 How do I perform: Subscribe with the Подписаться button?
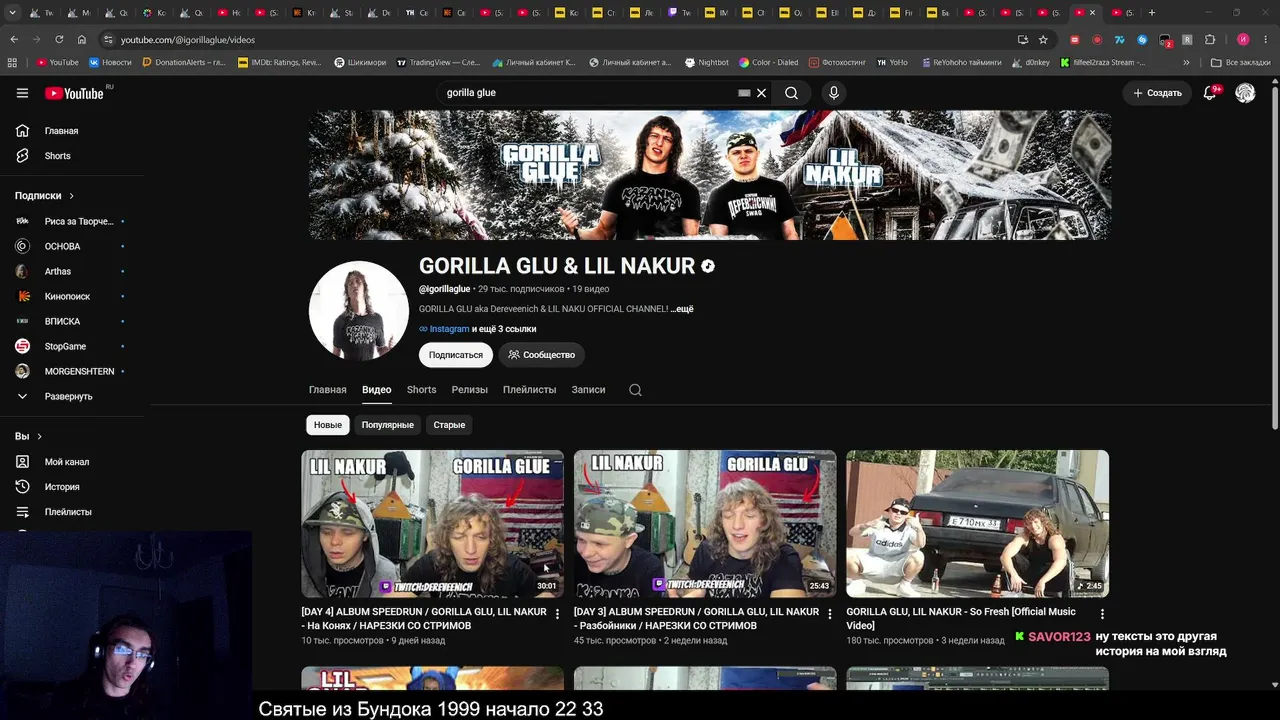(456, 355)
